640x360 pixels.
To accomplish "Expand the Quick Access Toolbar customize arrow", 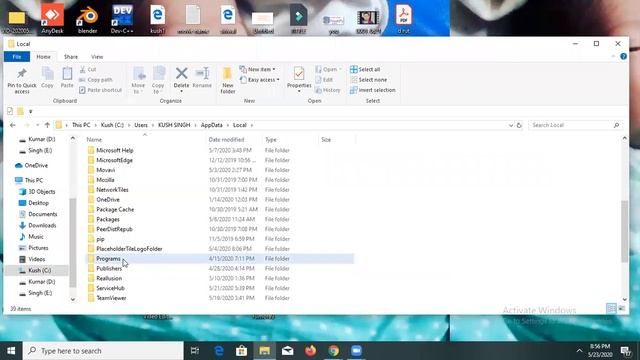I will (x=31, y=111).
